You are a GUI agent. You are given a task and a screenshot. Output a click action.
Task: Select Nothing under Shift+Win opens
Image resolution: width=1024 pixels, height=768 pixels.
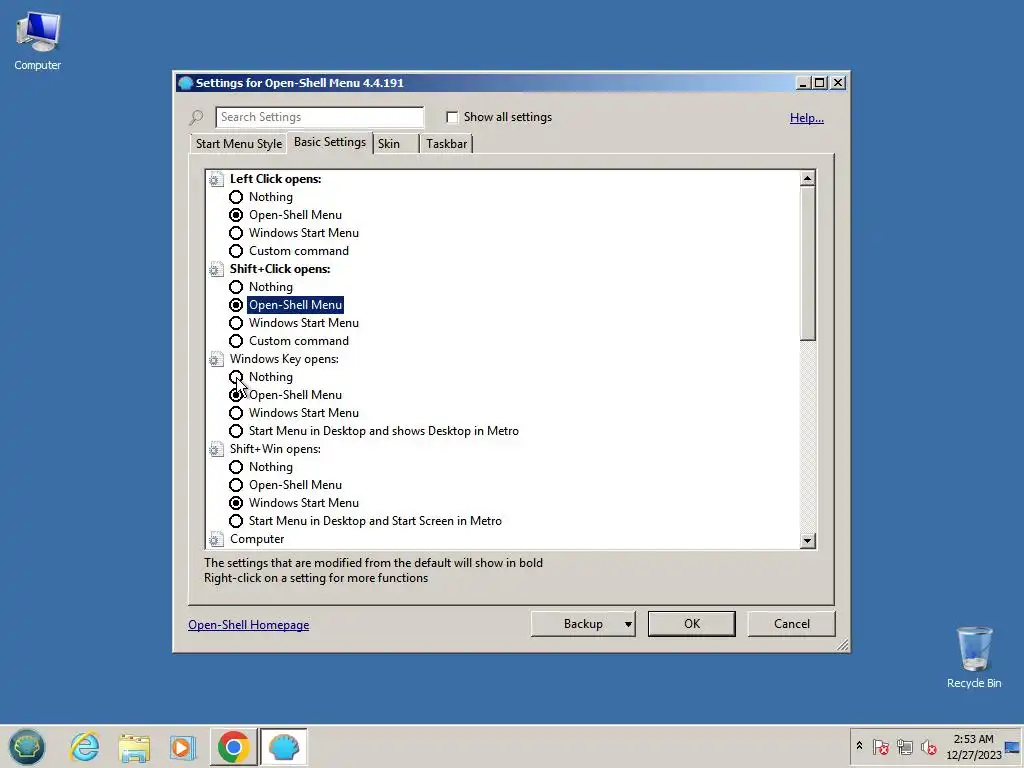pyautogui.click(x=236, y=468)
